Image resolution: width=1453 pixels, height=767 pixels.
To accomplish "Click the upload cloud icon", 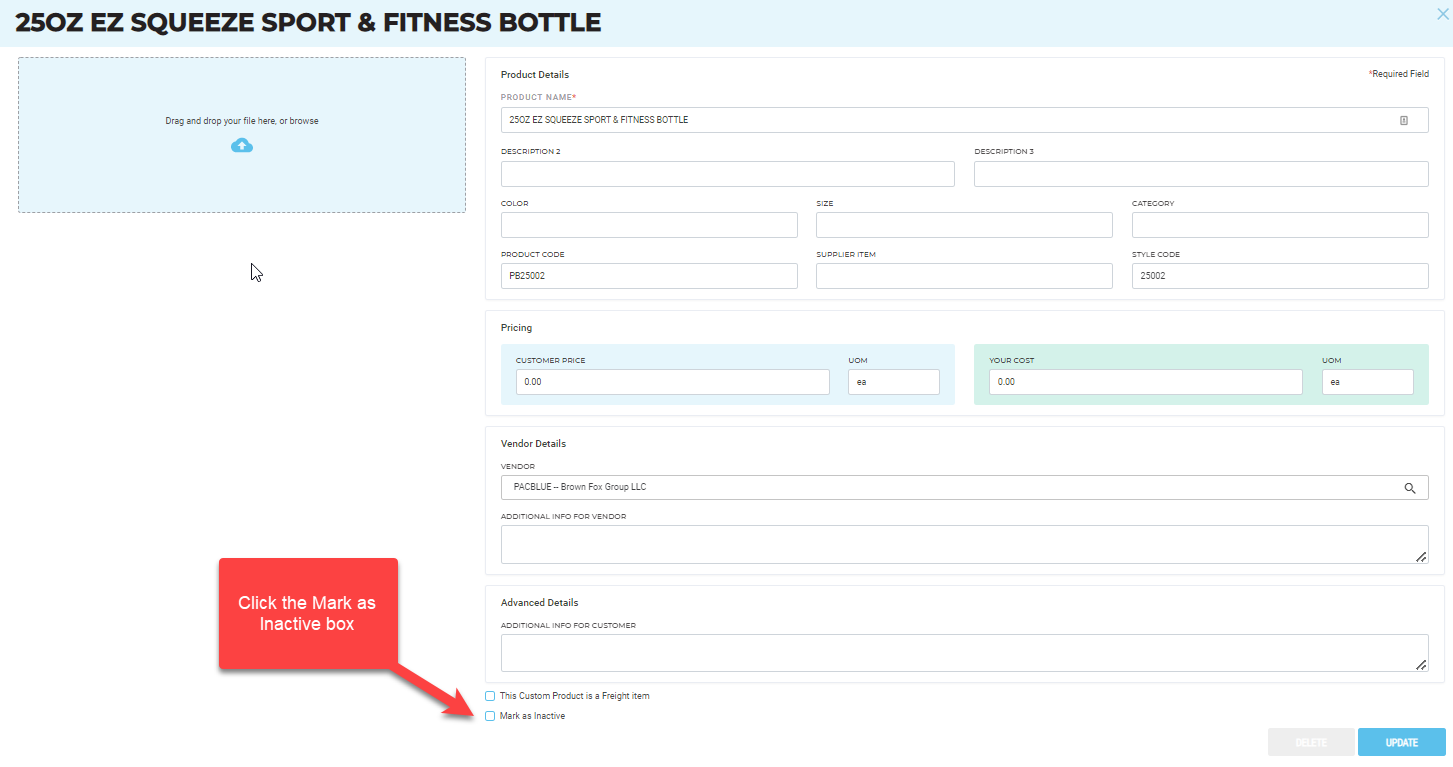I will click(x=241, y=145).
